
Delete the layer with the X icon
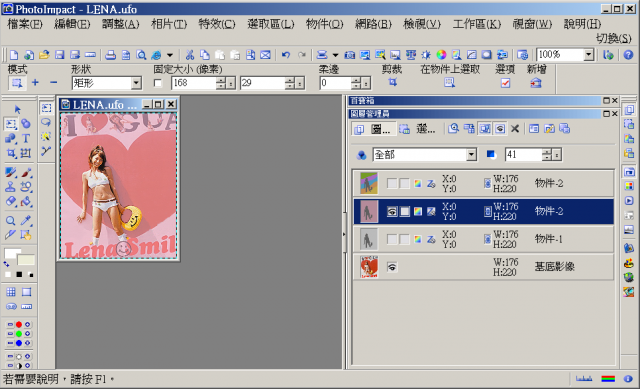515,129
